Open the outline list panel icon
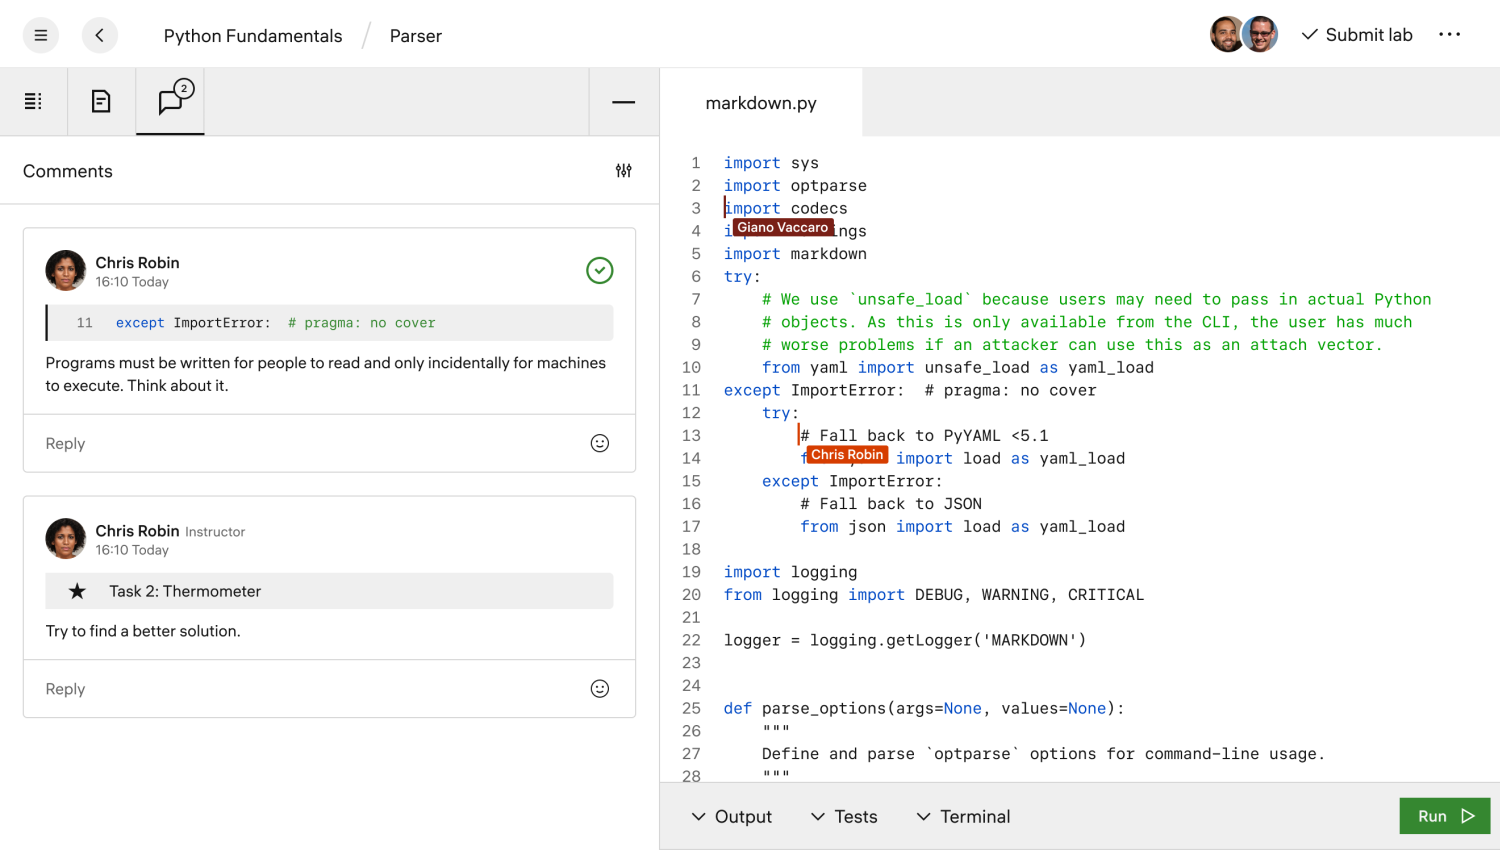Image resolution: width=1500 pixels, height=850 pixels. [x=33, y=101]
